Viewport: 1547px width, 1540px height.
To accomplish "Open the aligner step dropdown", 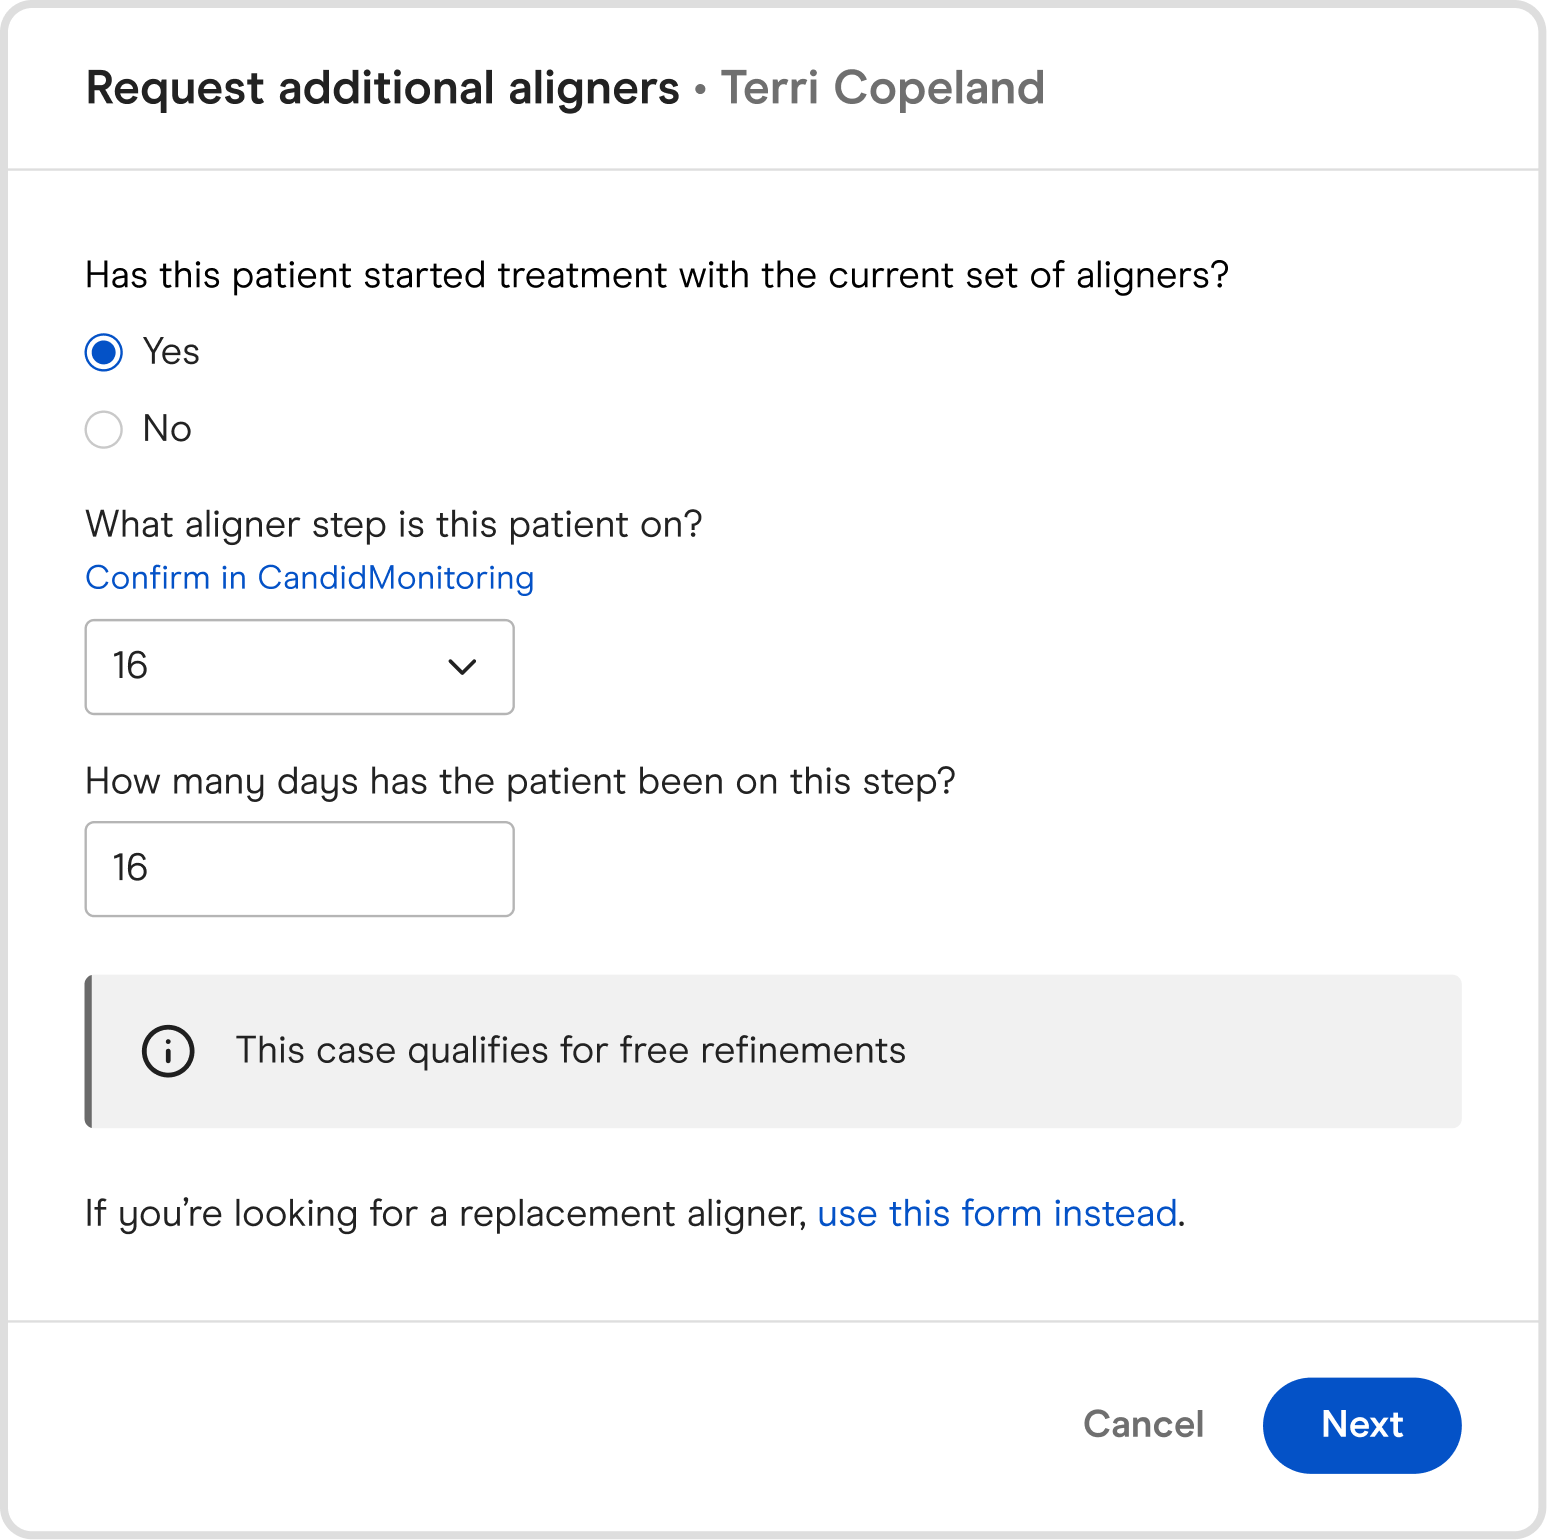I will tap(299, 667).
